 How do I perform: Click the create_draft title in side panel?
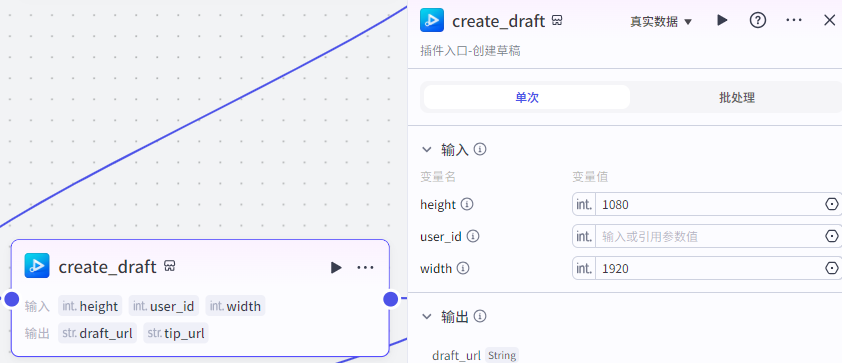click(499, 21)
